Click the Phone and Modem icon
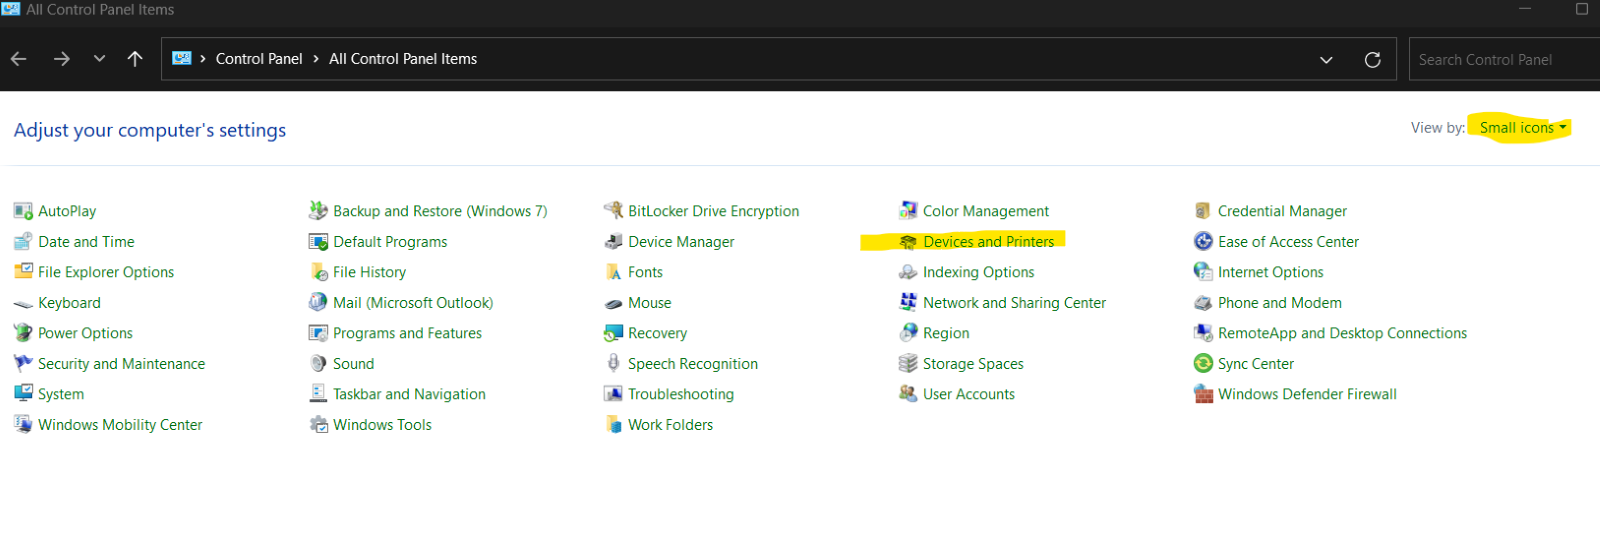Image resolution: width=1600 pixels, height=553 pixels. pyautogui.click(x=1203, y=303)
